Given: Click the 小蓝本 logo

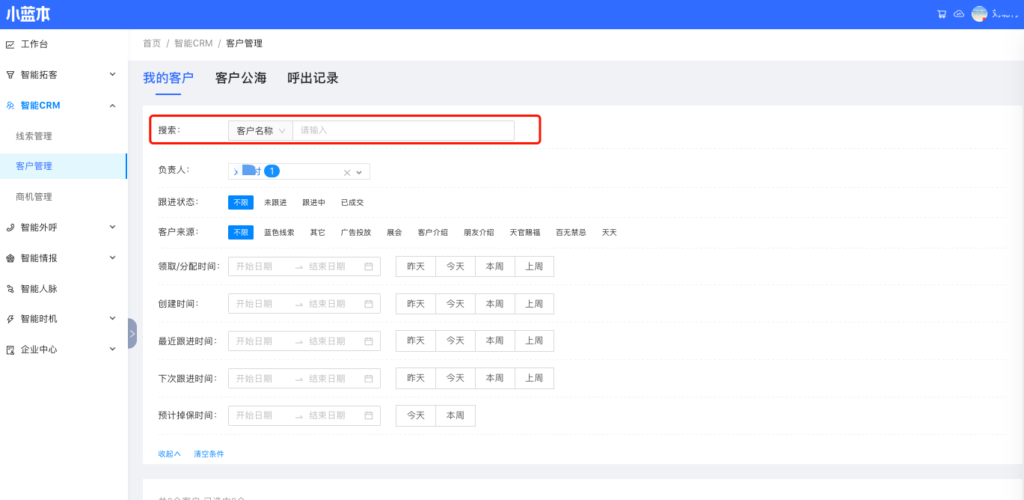Looking at the screenshot, I should pyautogui.click(x=28, y=14).
